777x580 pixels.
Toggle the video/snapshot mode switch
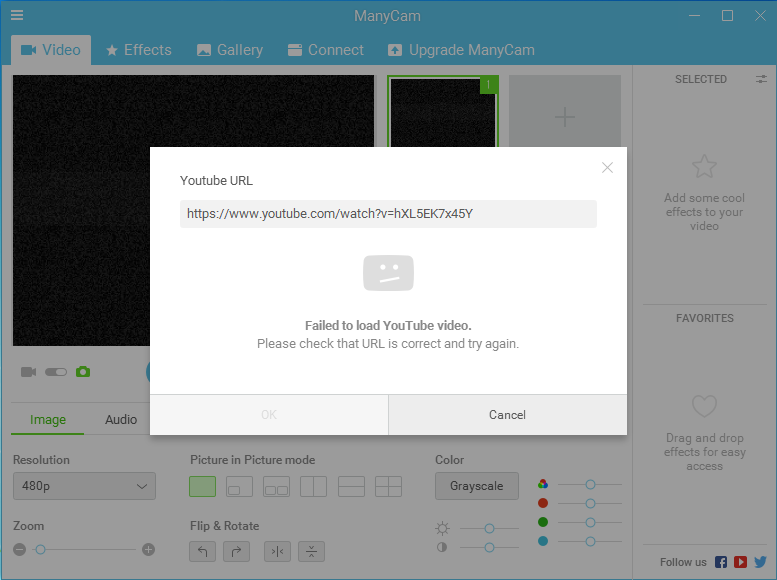pyautogui.click(x=56, y=372)
